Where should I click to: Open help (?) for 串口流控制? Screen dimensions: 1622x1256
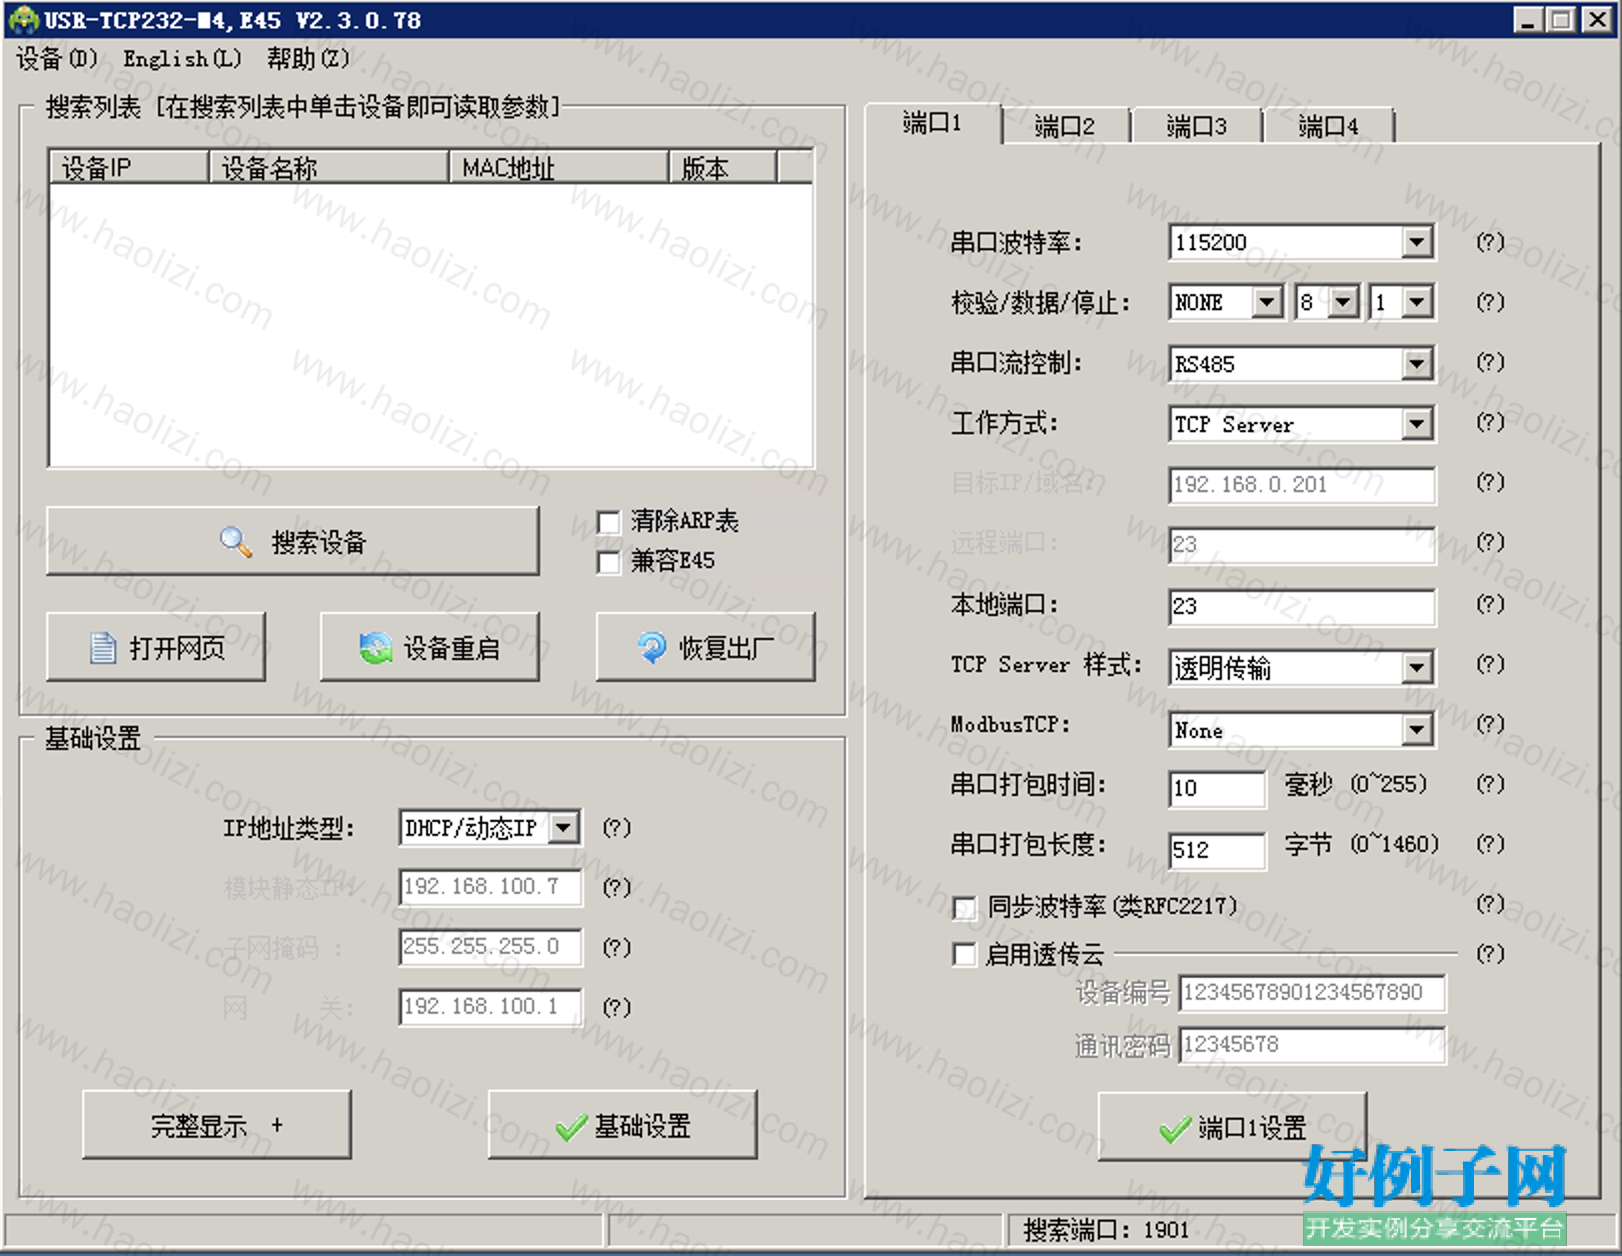(x=1490, y=362)
